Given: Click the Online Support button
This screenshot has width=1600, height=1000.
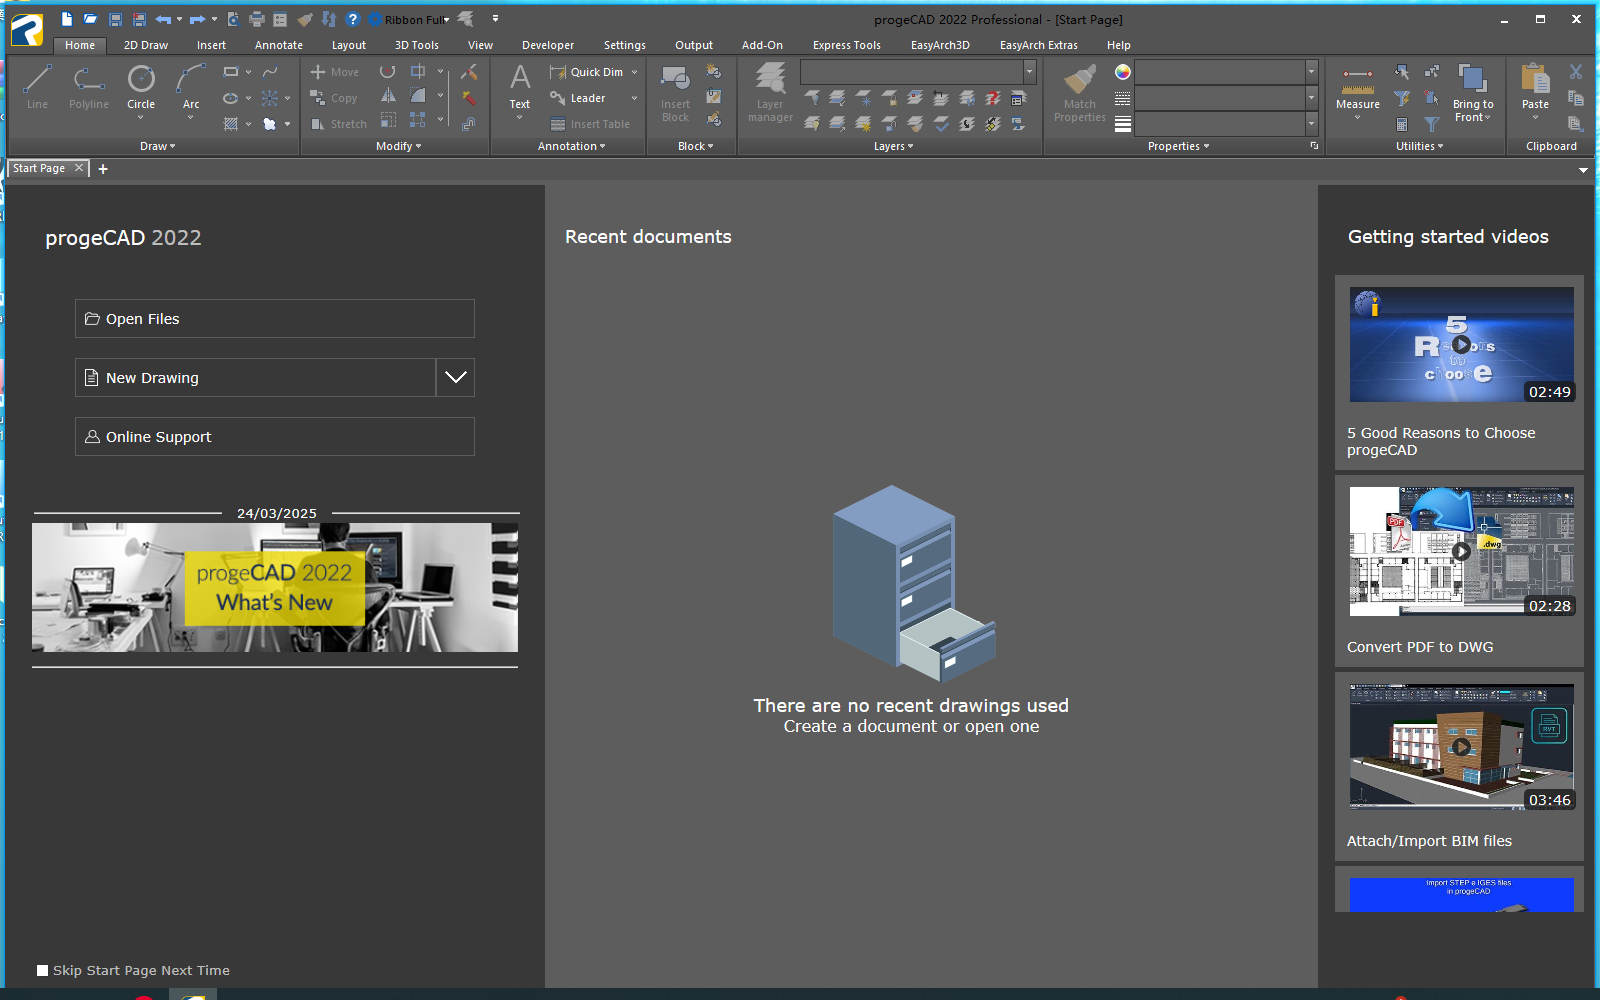Looking at the screenshot, I should pos(275,437).
